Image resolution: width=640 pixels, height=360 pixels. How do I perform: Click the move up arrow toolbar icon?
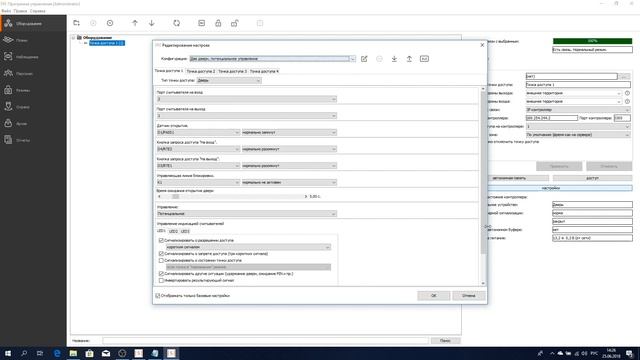pos(135,23)
